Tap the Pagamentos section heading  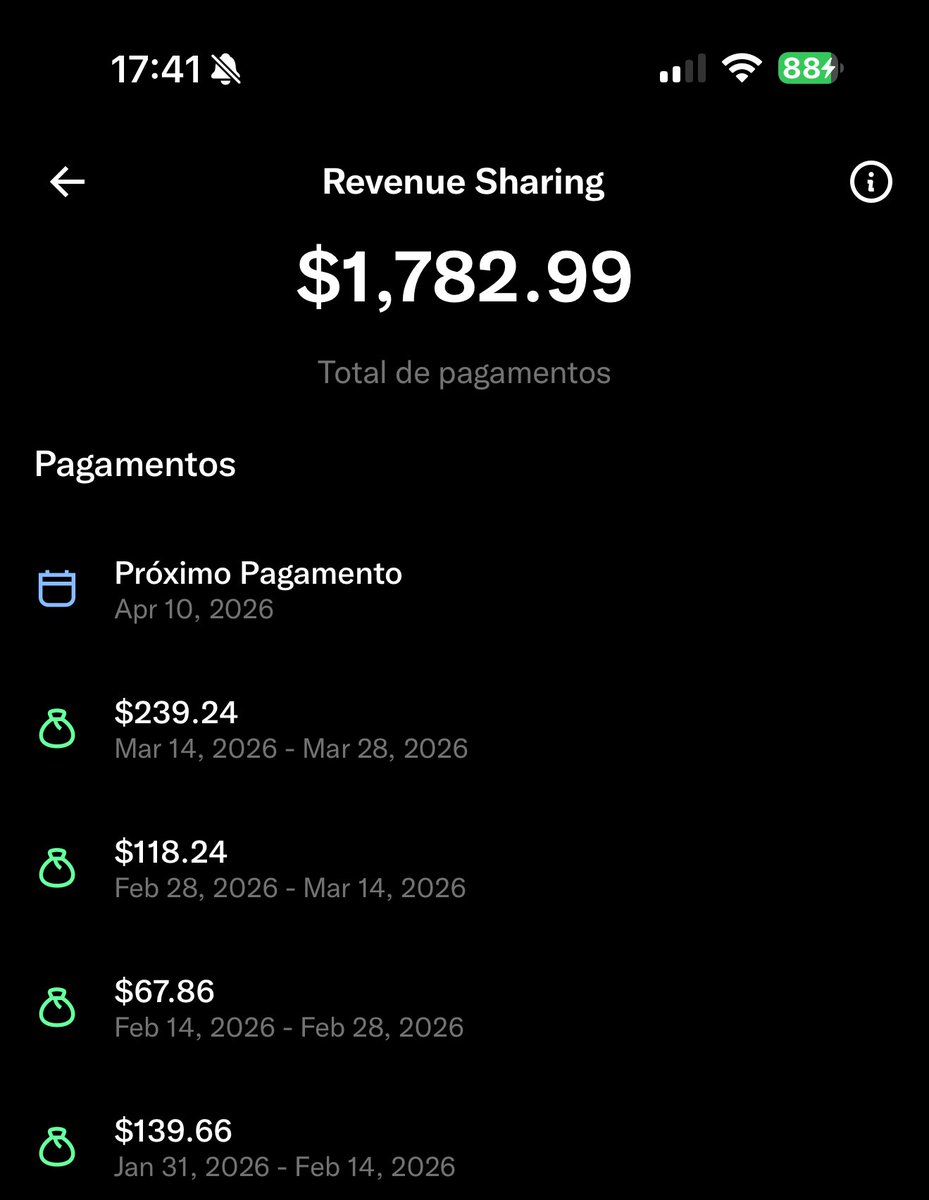135,465
